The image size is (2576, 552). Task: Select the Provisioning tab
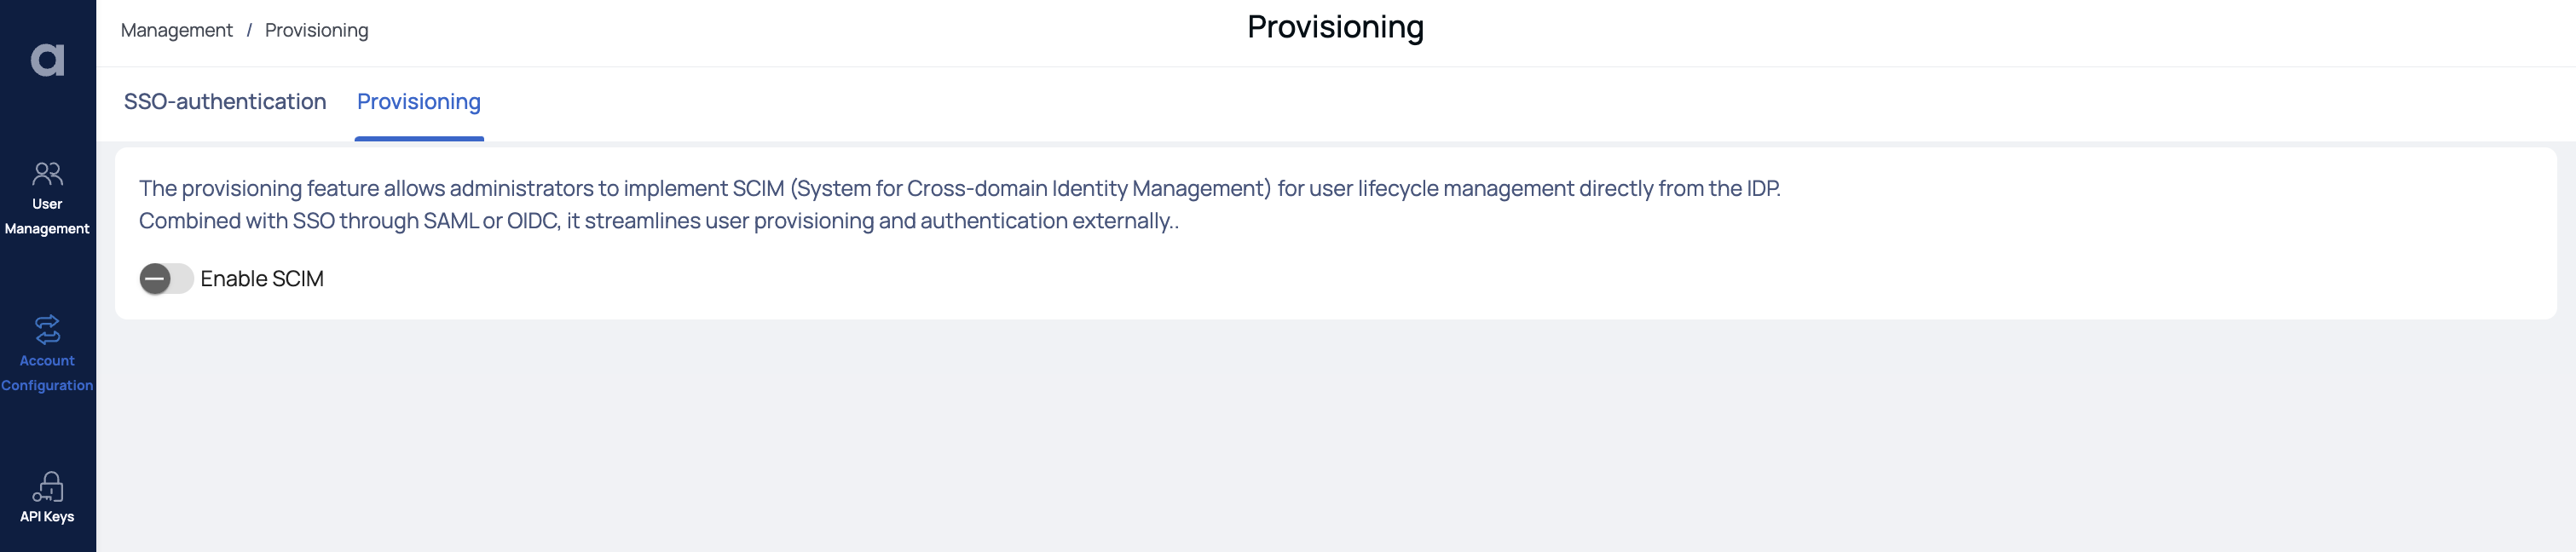pos(419,102)
